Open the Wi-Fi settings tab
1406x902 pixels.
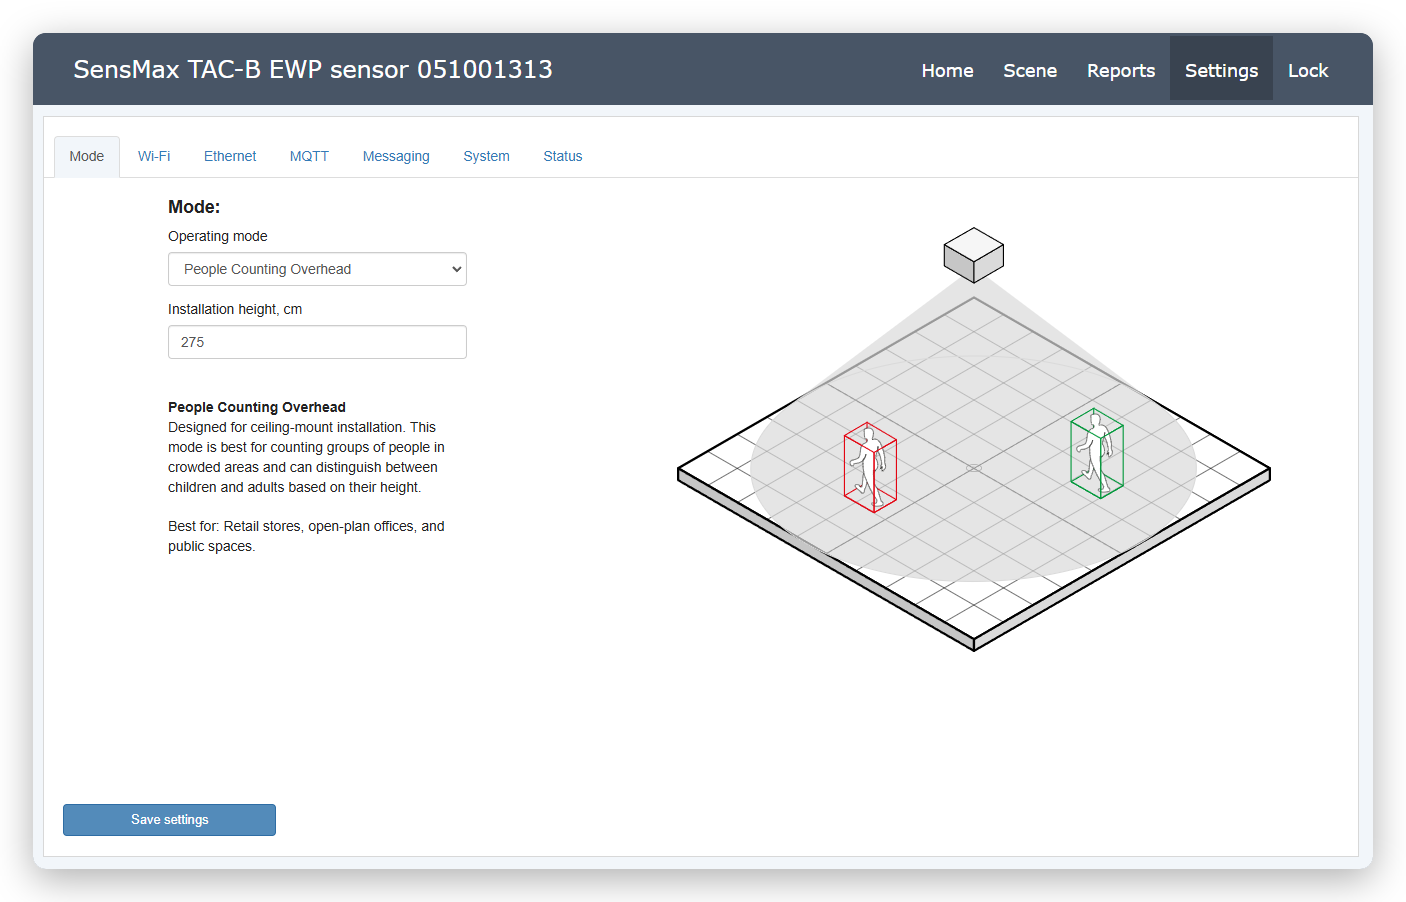[x=154, y=156]
